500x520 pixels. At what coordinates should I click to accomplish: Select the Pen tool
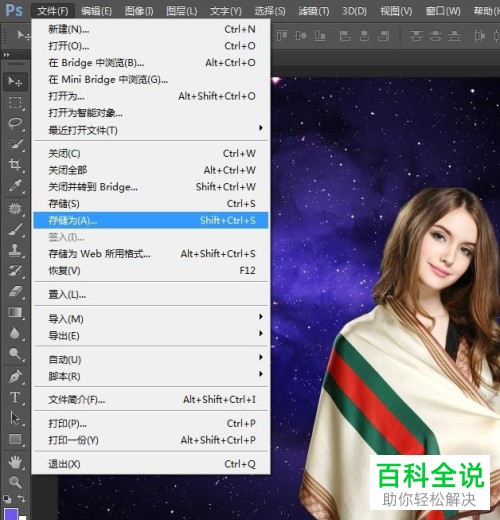pyautogui.click(x=15, y=377)
